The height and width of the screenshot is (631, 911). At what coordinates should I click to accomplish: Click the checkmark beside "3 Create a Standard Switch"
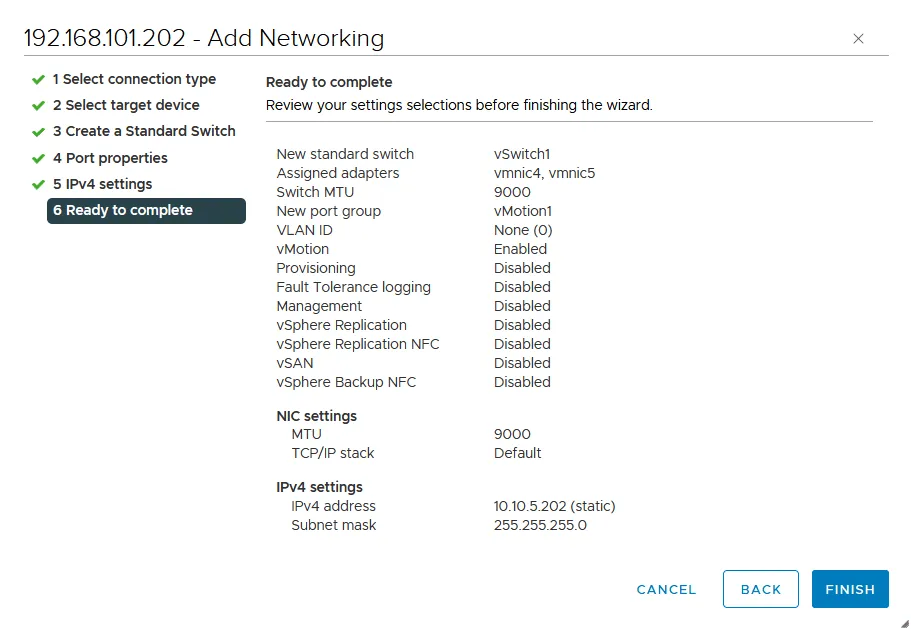[x=38, y=131]
